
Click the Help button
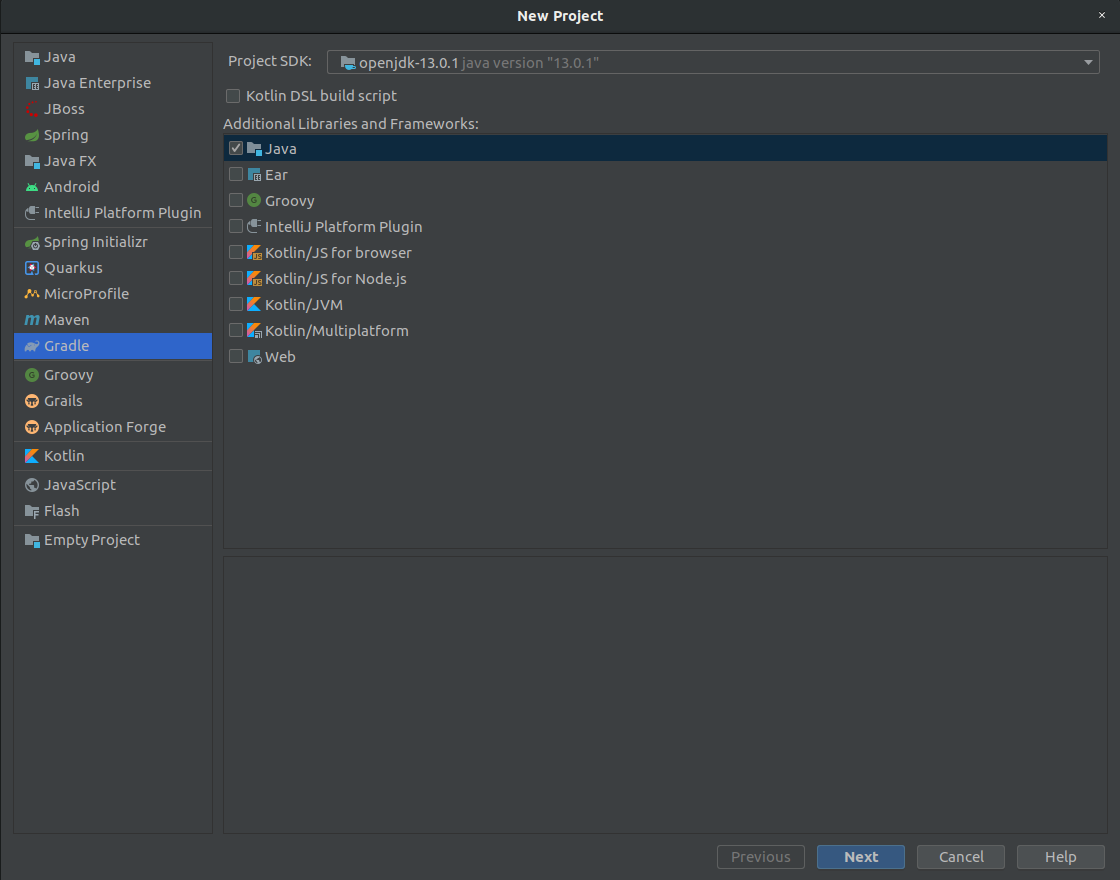[1061, 857]
